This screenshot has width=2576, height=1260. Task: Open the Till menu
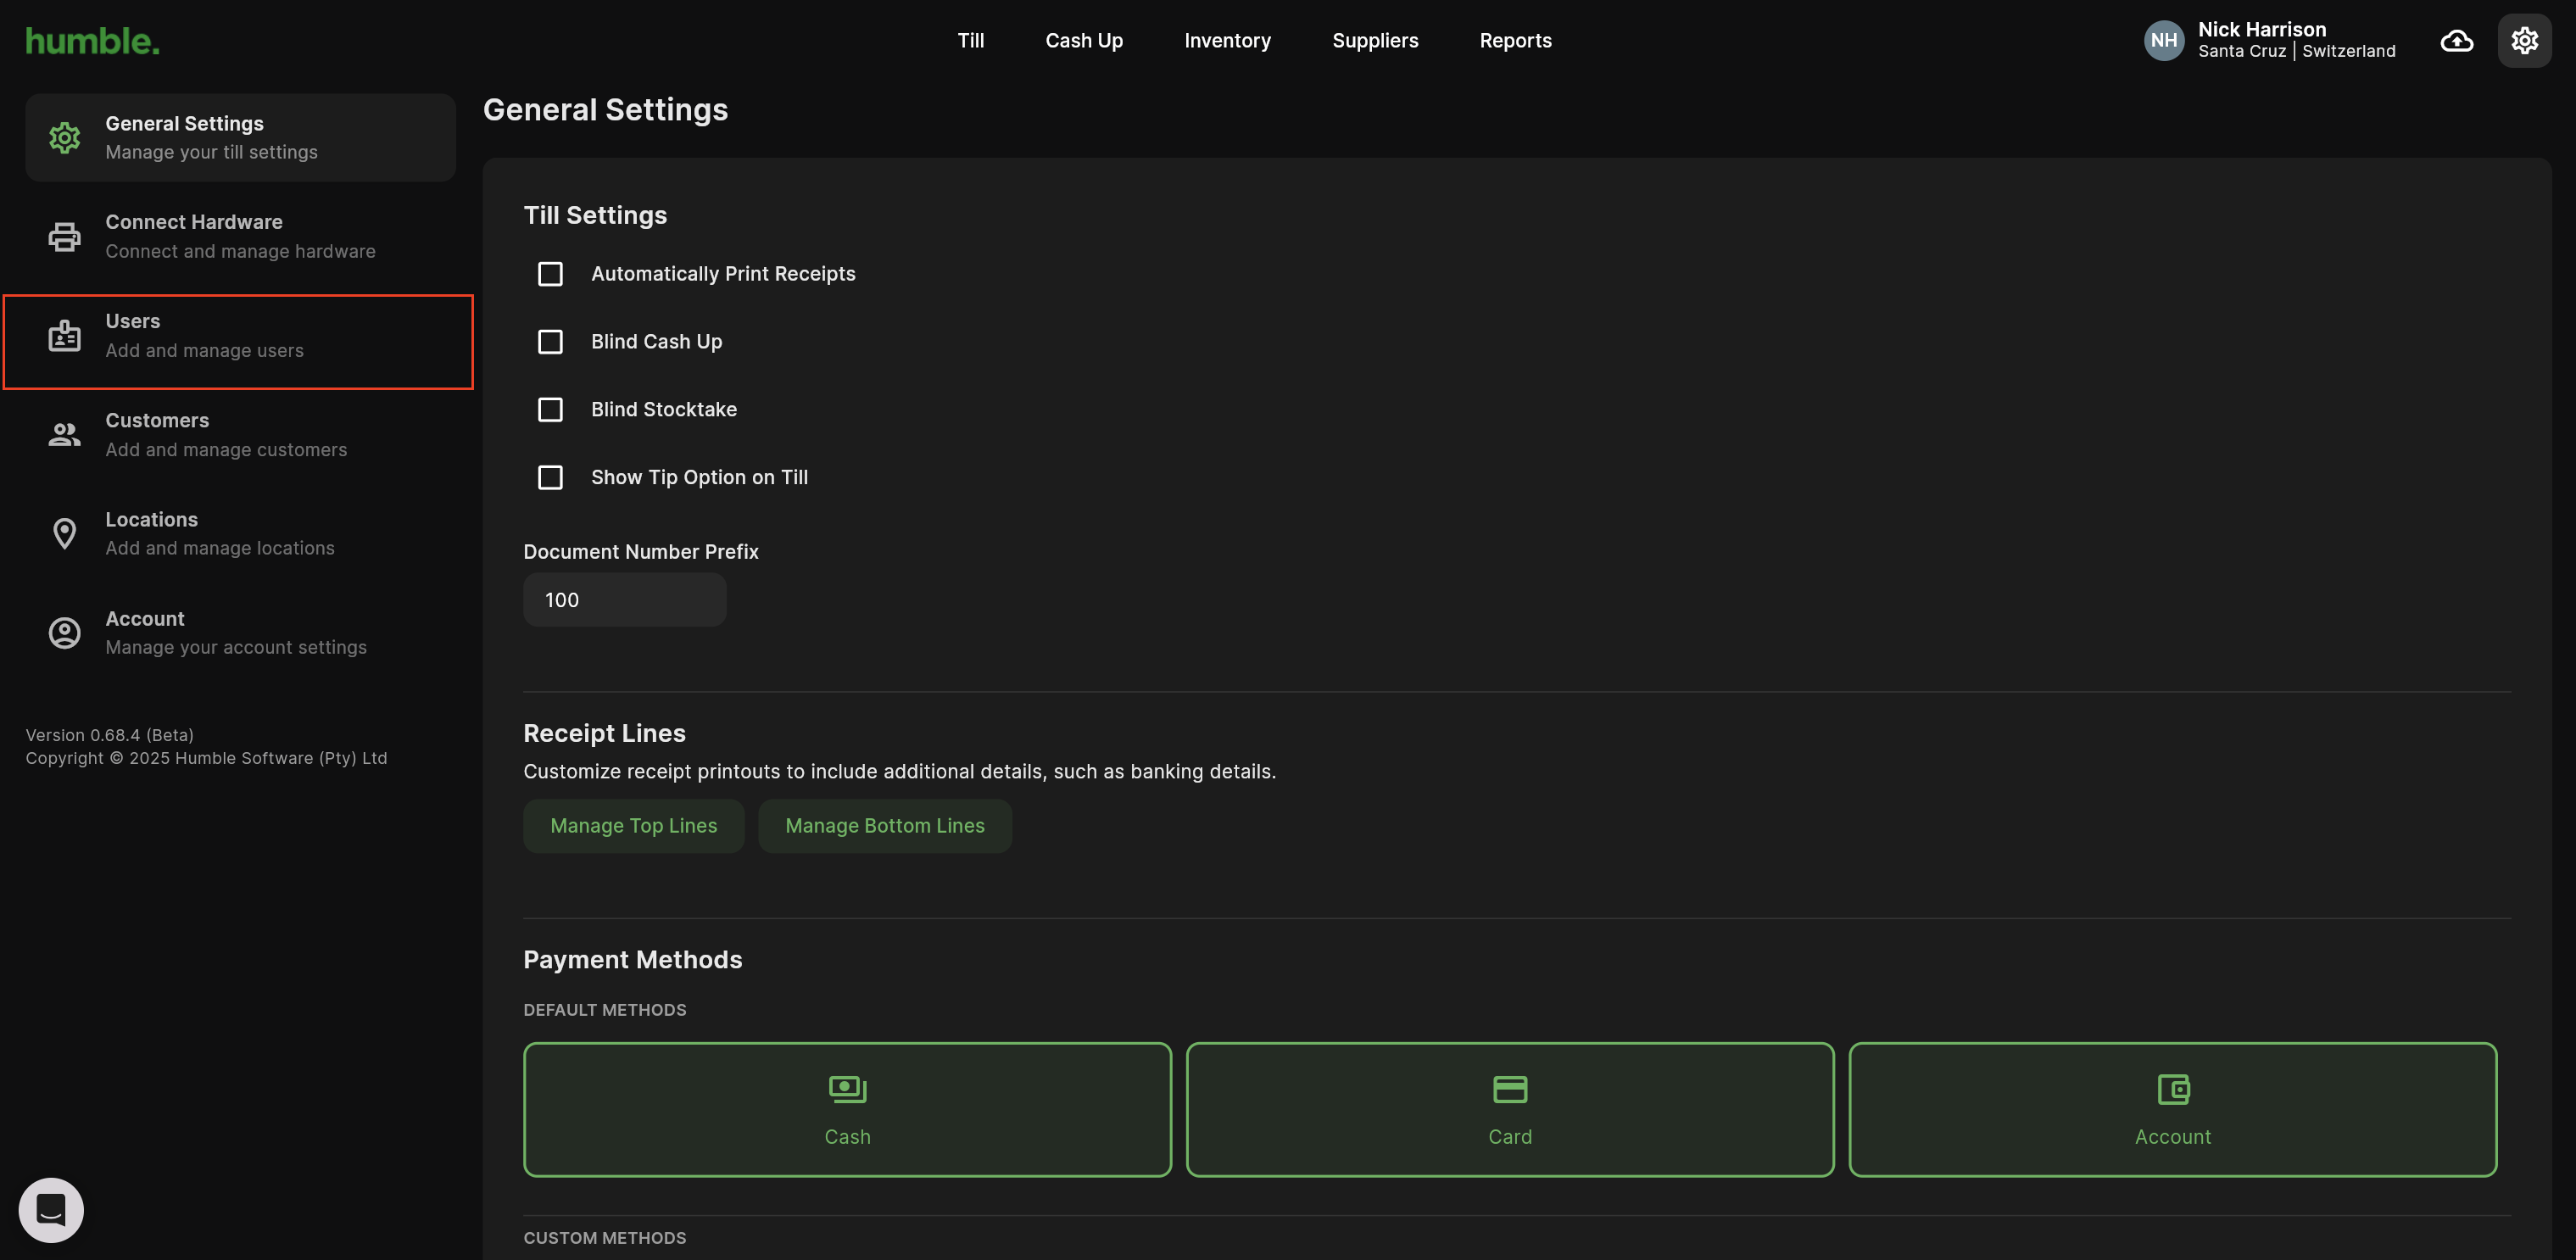[970, 41]
